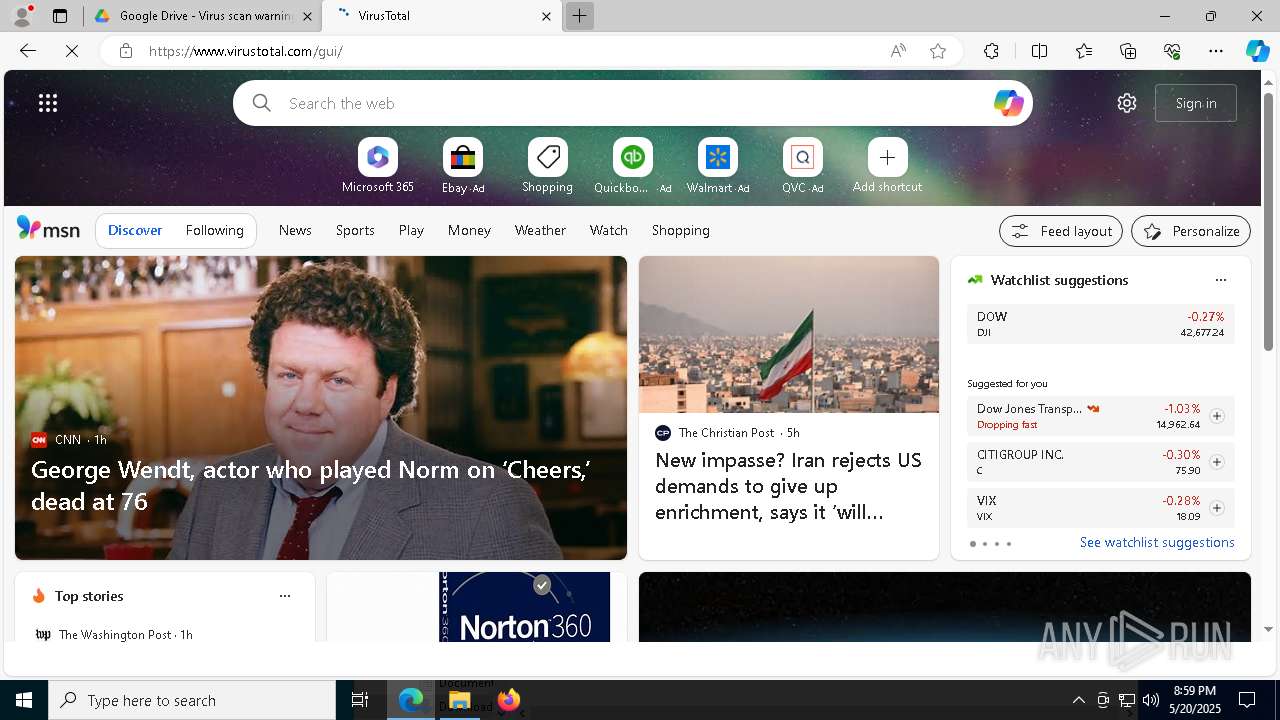Open the Extensions menu
Screen dimensions: 1280x720
tap(991, 51)
